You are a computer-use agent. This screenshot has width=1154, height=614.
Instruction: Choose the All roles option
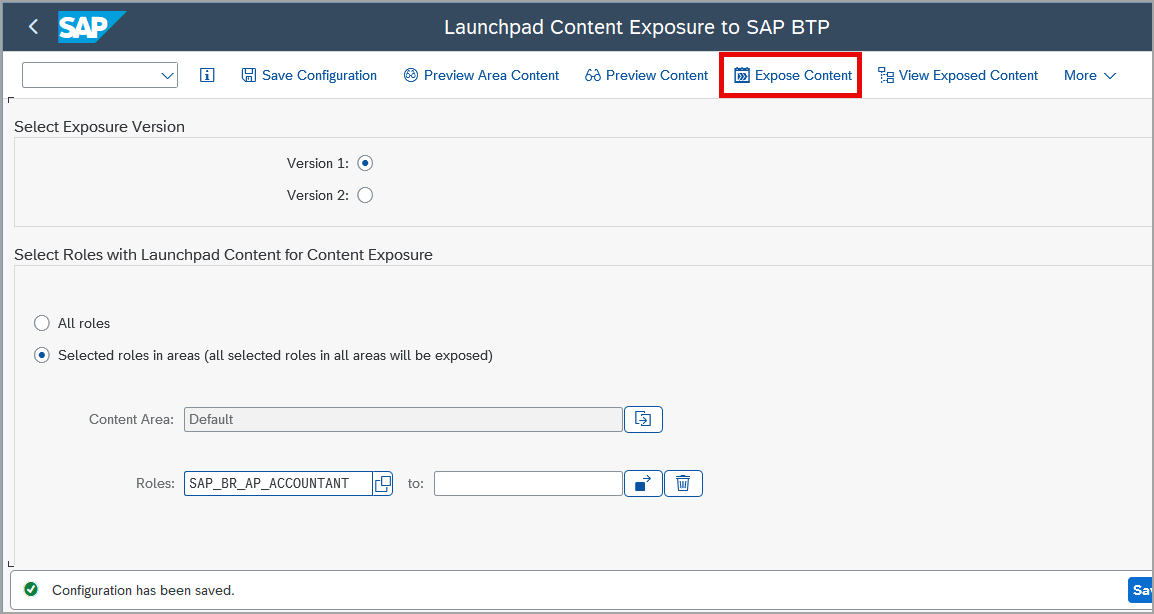click(x=43, y=323)
